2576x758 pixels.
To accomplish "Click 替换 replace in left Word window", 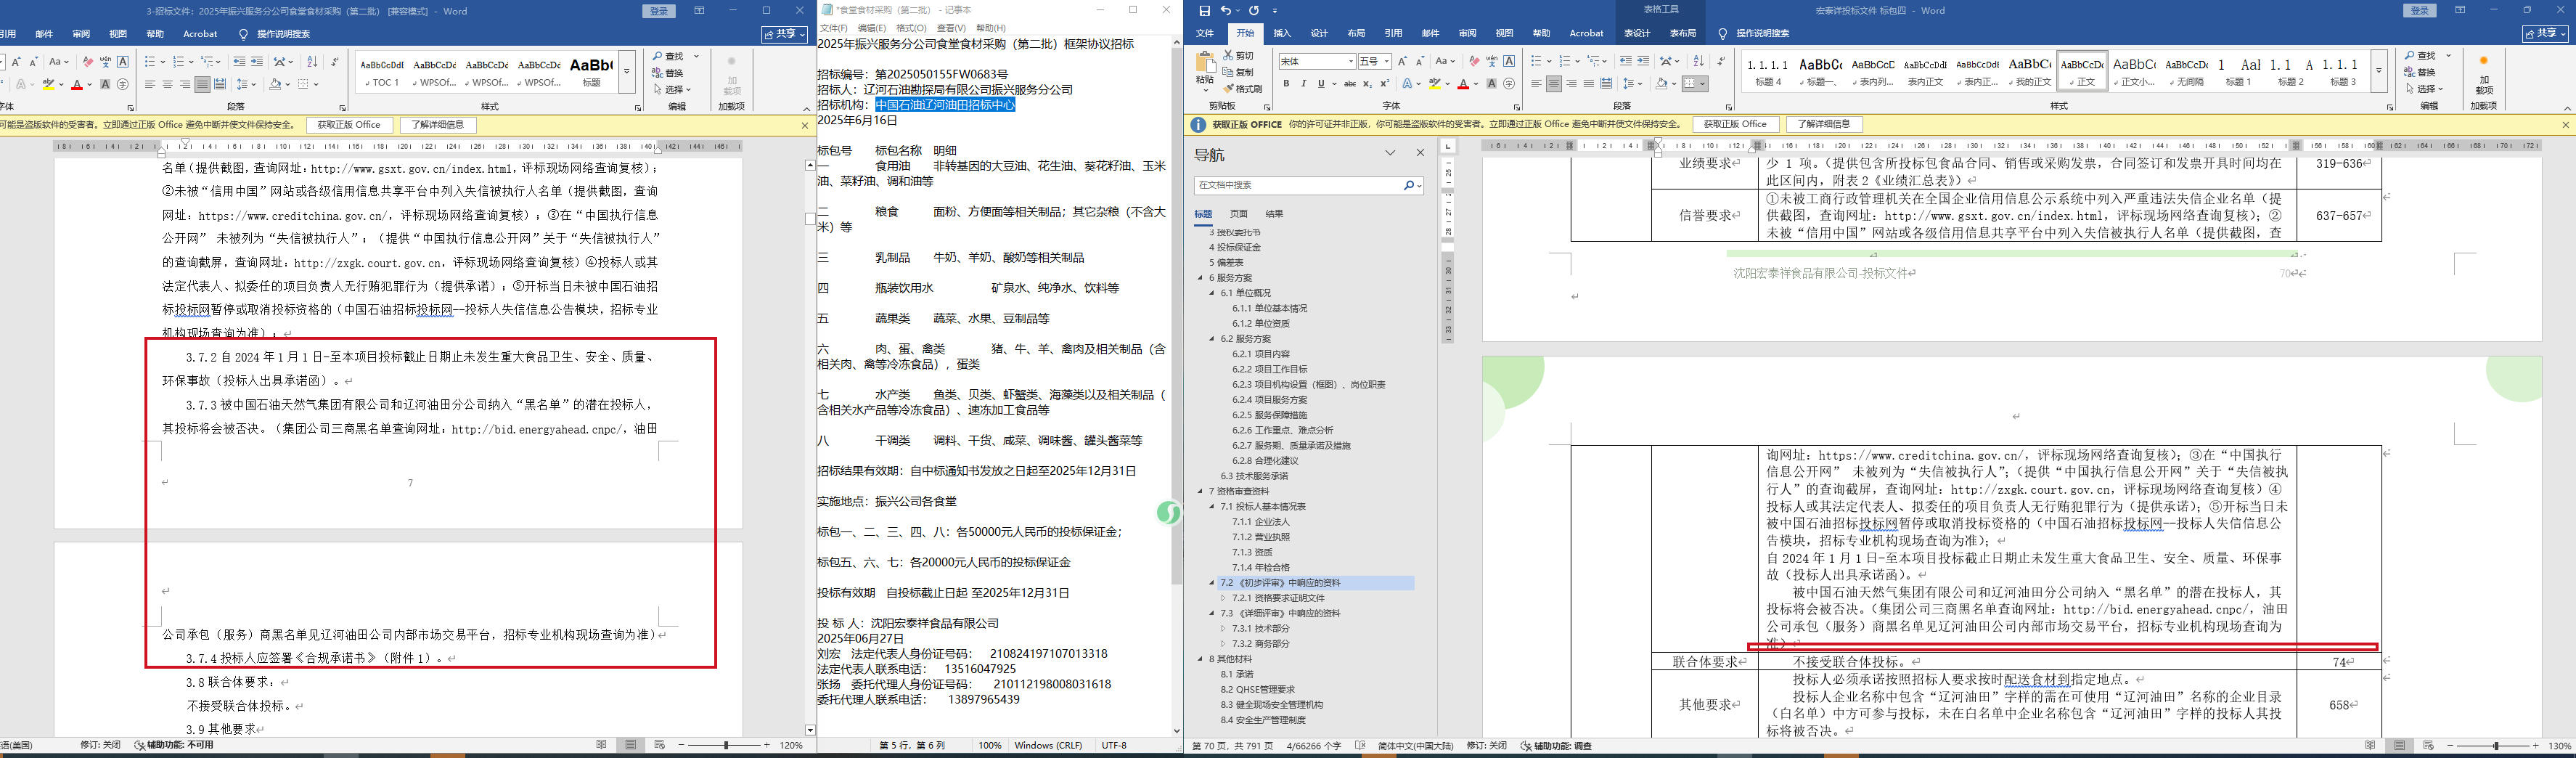I will (x=669, y=73).
